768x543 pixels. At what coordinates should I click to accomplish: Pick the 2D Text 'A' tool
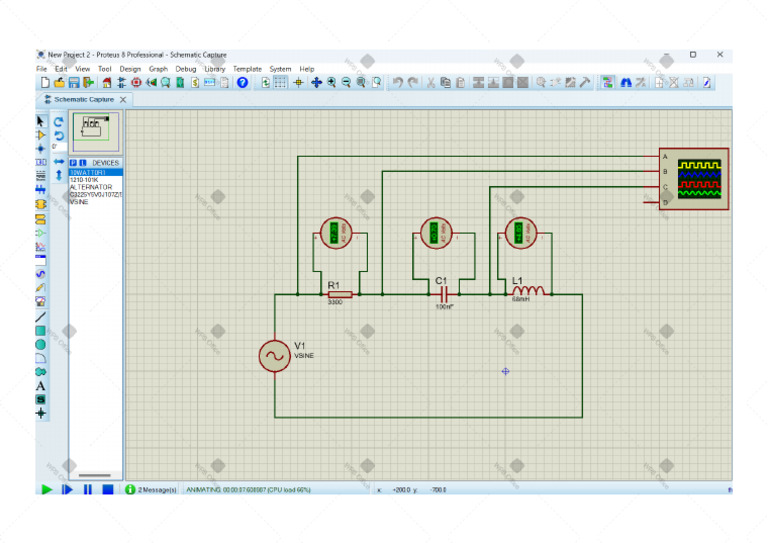[41, 385]
